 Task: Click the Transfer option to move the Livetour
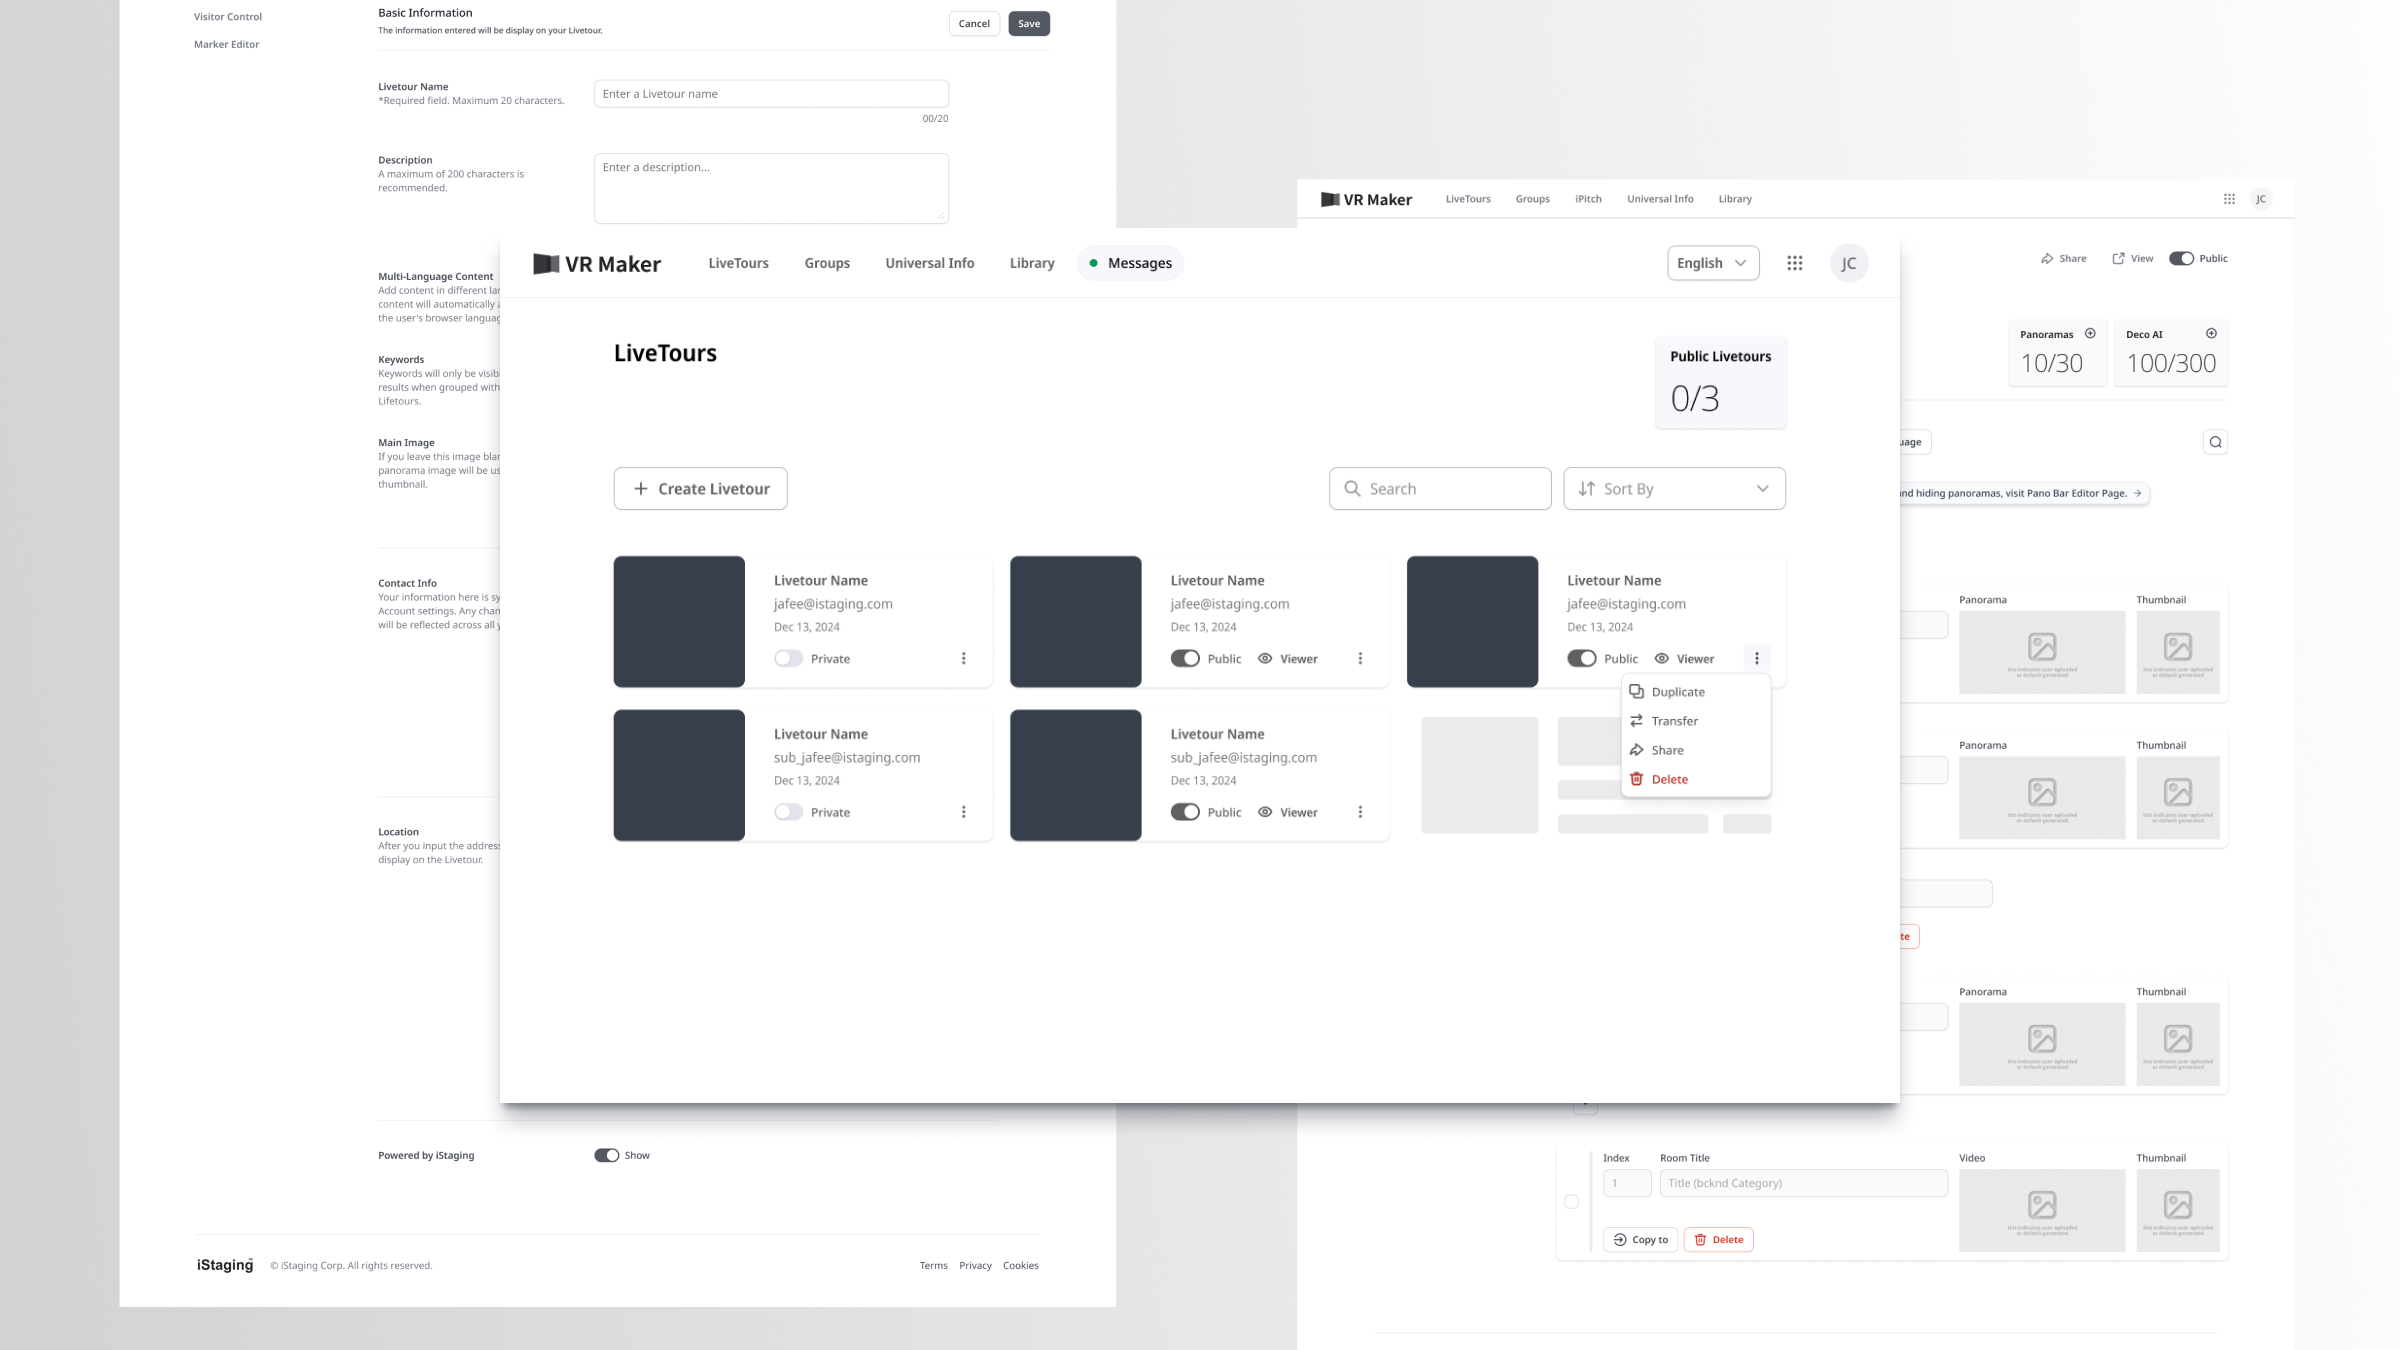click(x=1673, y=720)
